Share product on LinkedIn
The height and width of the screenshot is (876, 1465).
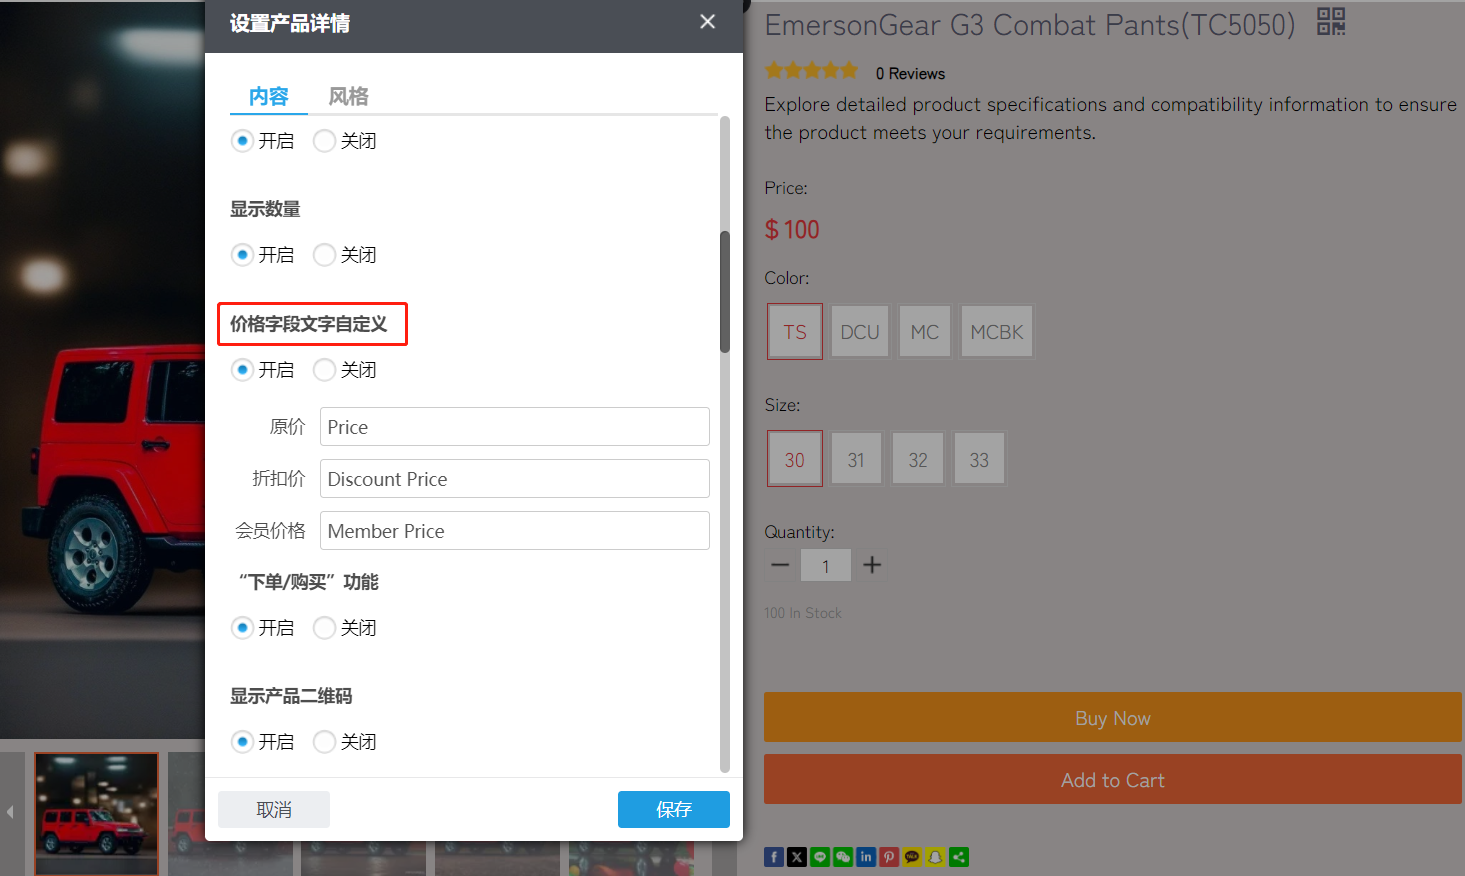[x=866, y=857]
